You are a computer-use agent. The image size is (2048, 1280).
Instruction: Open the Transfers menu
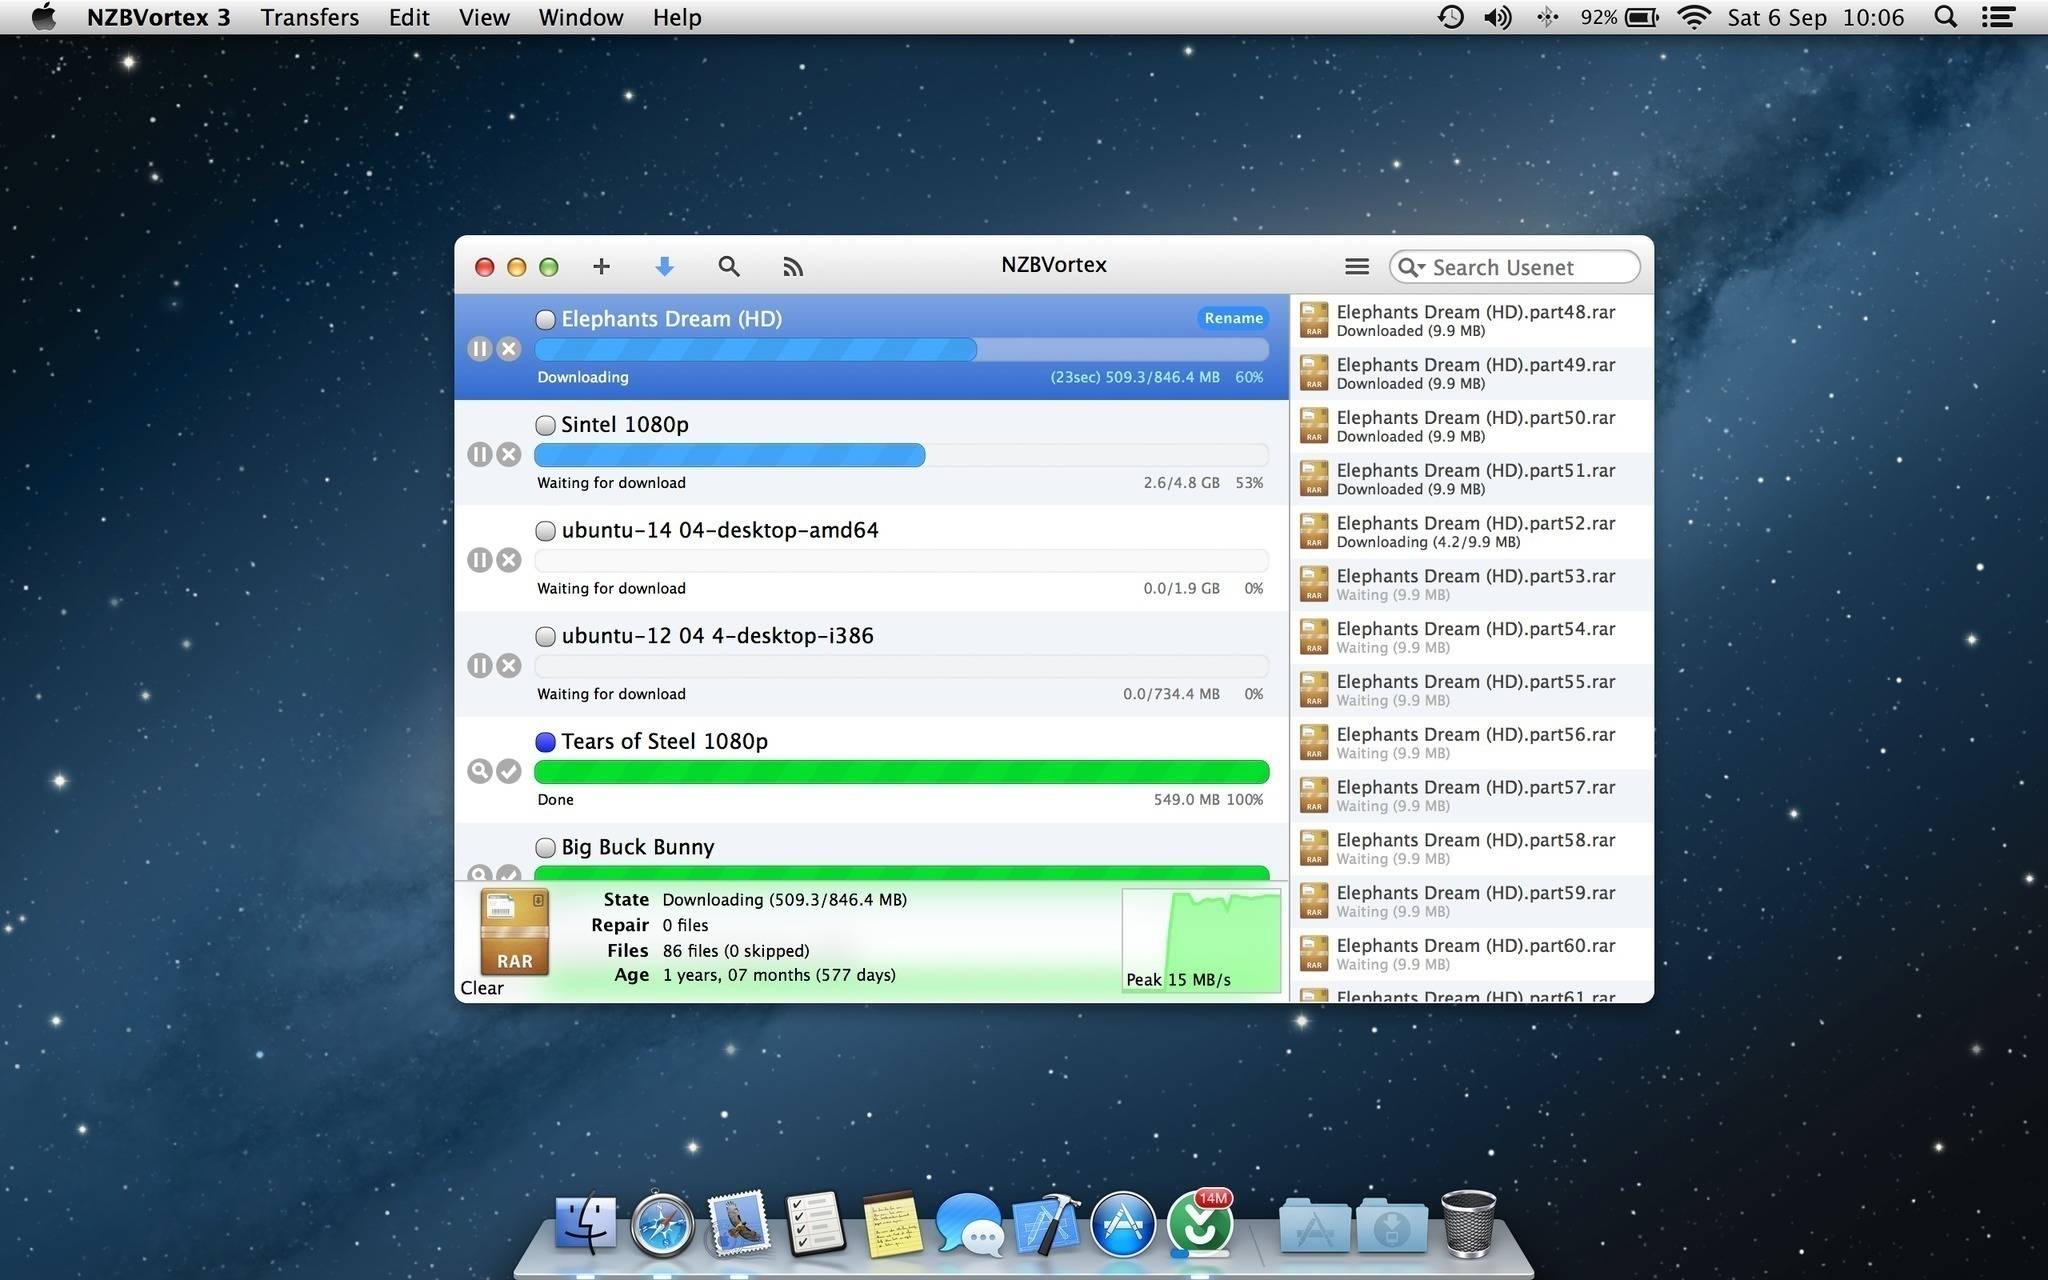(x=309, y=17)
